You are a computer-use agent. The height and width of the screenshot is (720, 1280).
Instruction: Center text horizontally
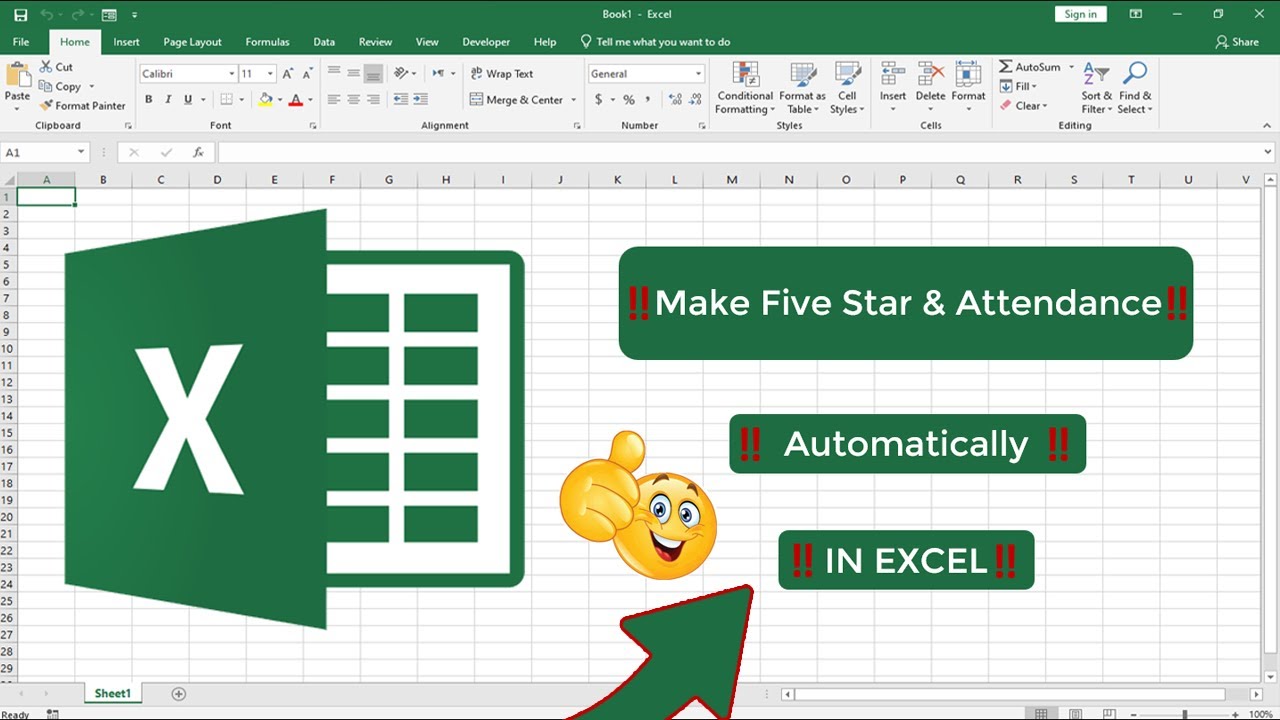coord(354,99)
